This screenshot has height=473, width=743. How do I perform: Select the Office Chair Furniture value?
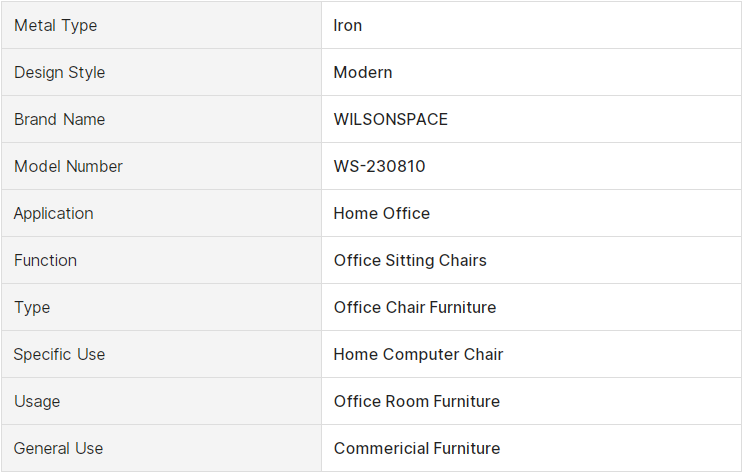(415, 307)
